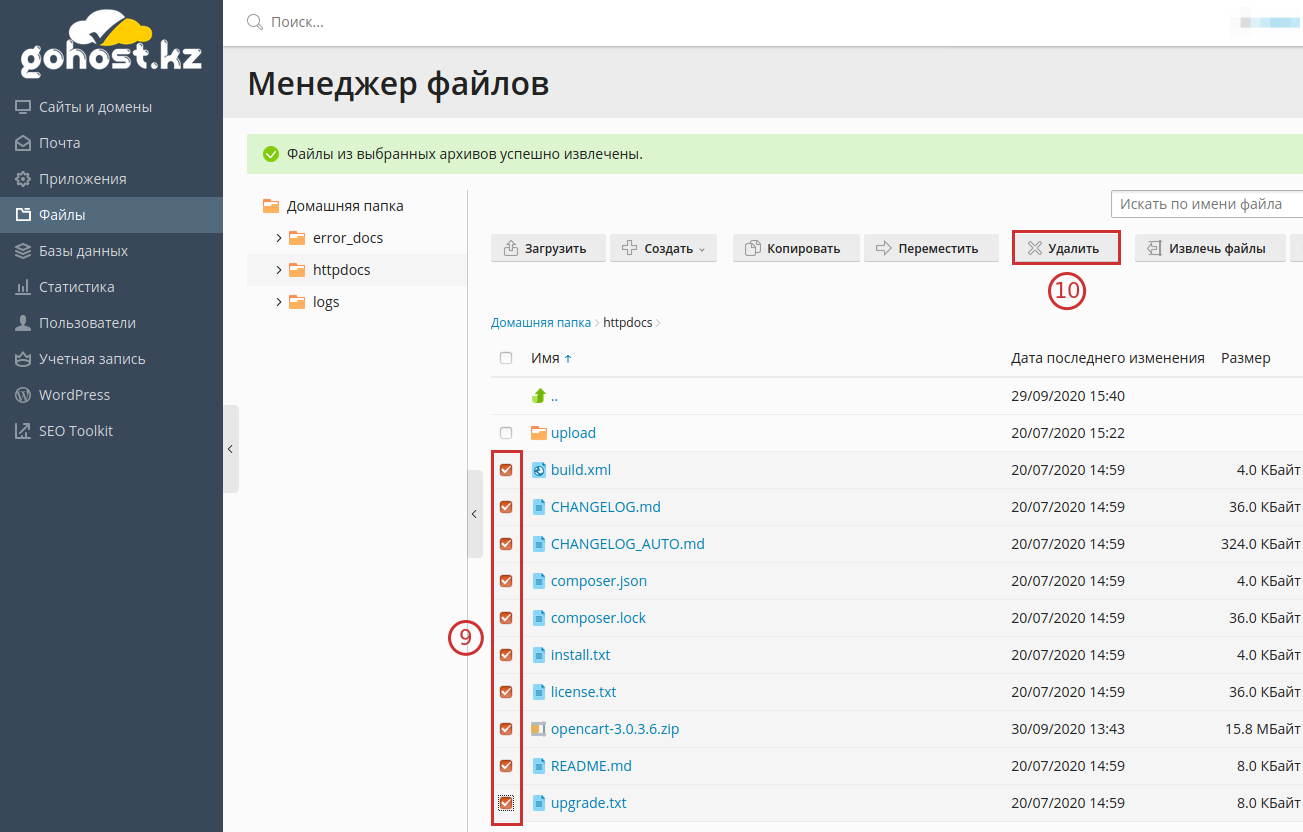The image size is (1303, 832).
Task: Open Учетная запись in sidebar
Action: (111, 359)
